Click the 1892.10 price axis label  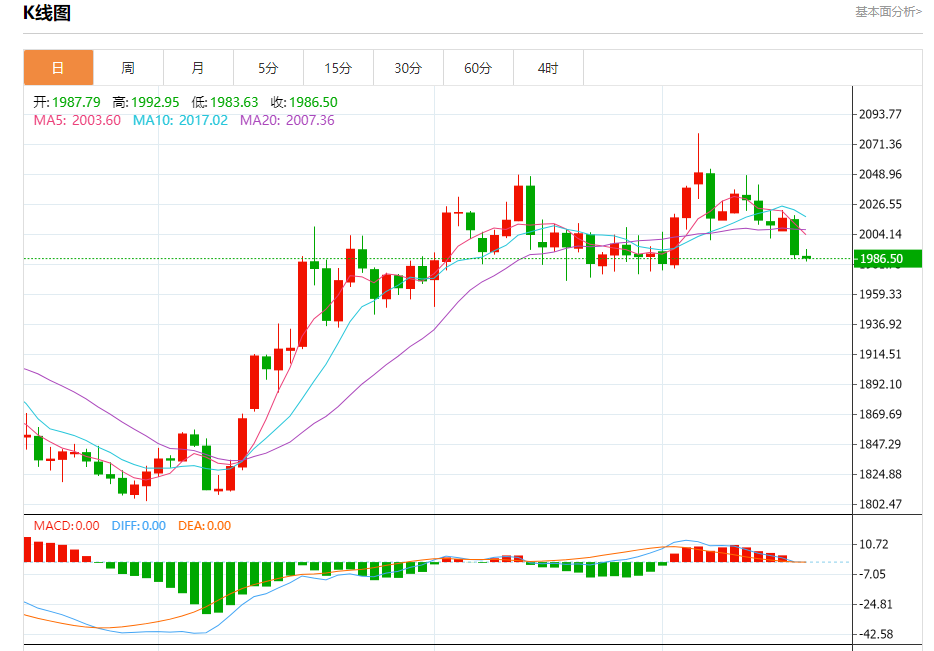pos(880,384)
